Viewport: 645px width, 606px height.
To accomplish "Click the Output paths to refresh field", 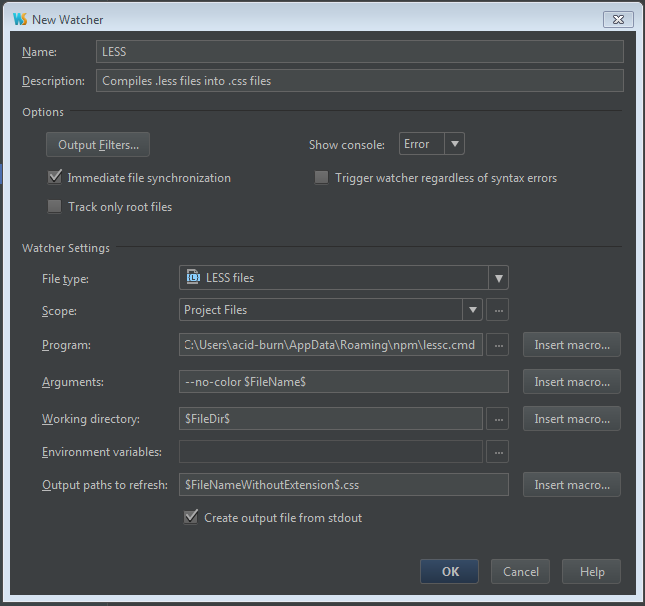I will tap(344, 485).
